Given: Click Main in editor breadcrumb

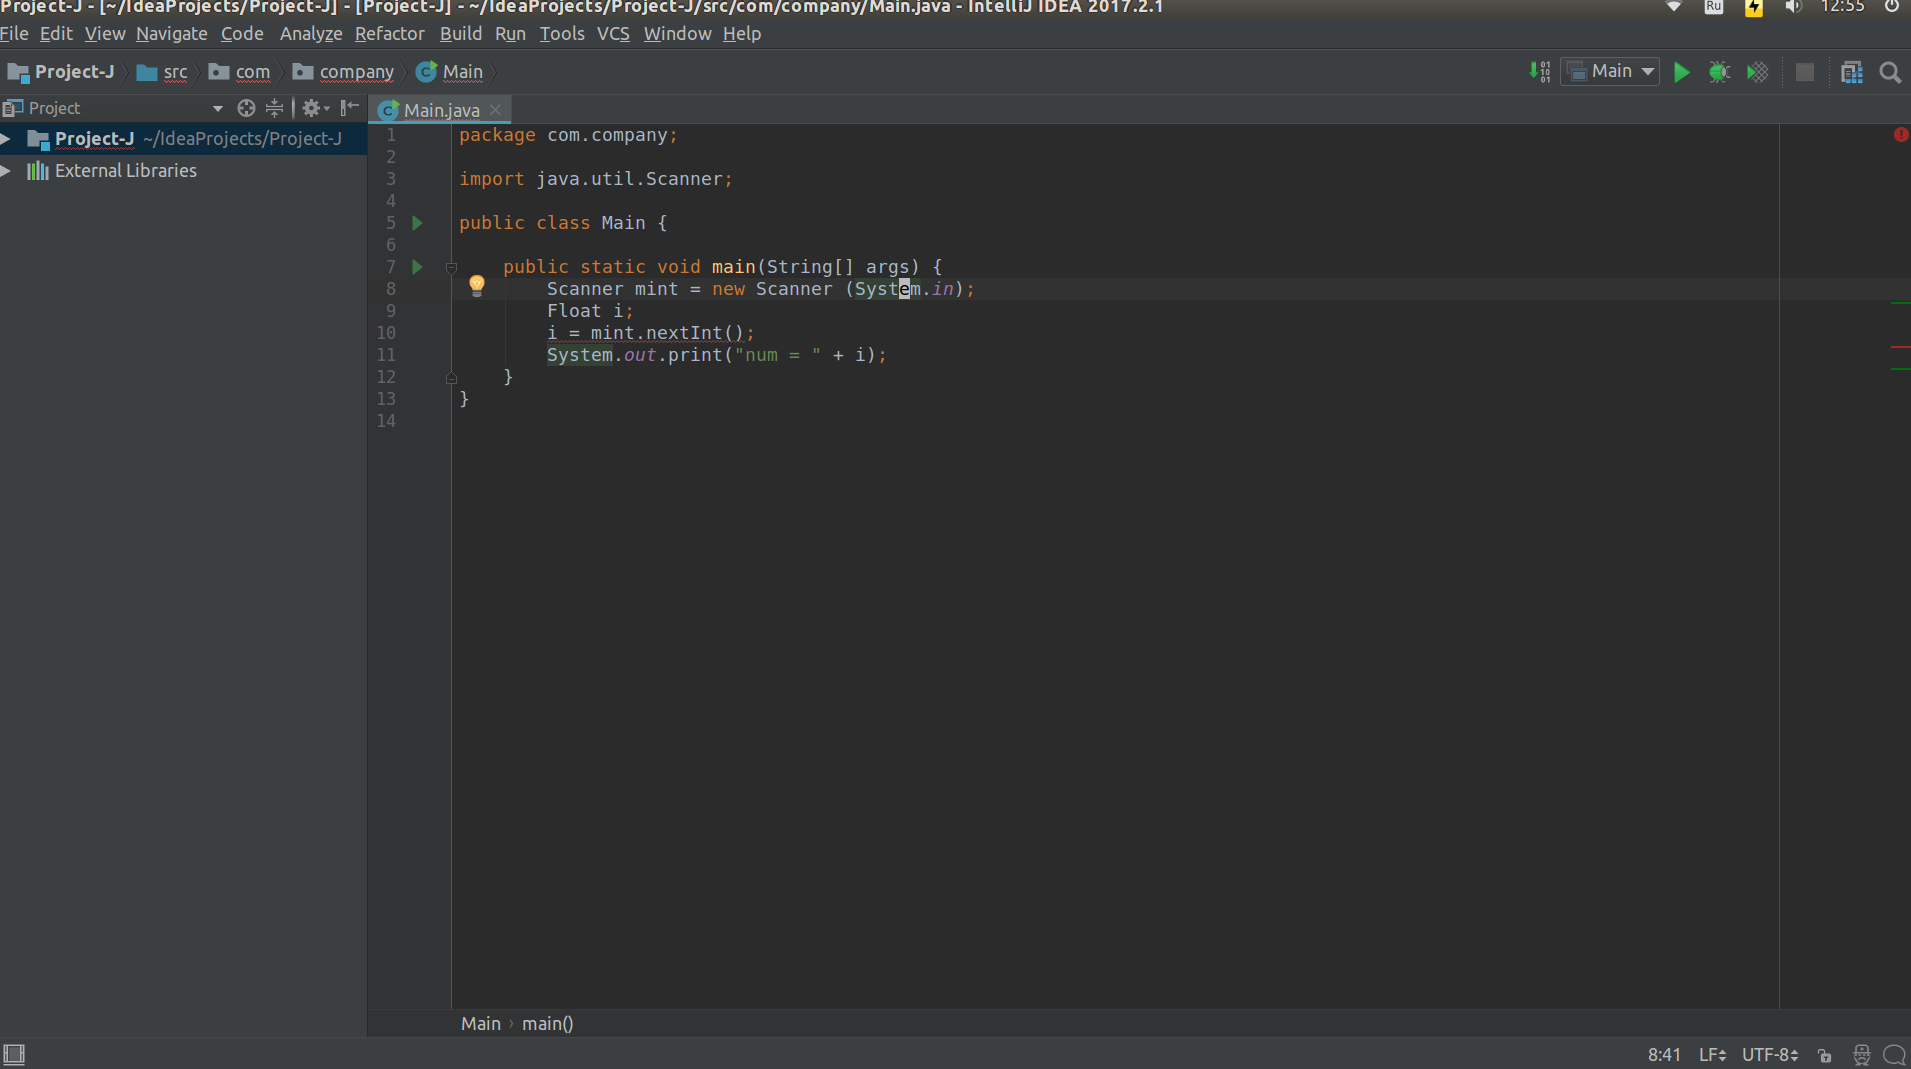Looking at the screenshot, I should tap(481, 1024).
